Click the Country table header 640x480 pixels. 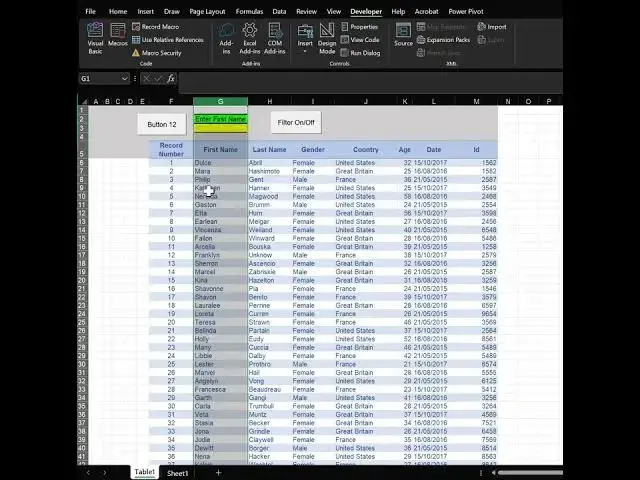click(366, 149)
